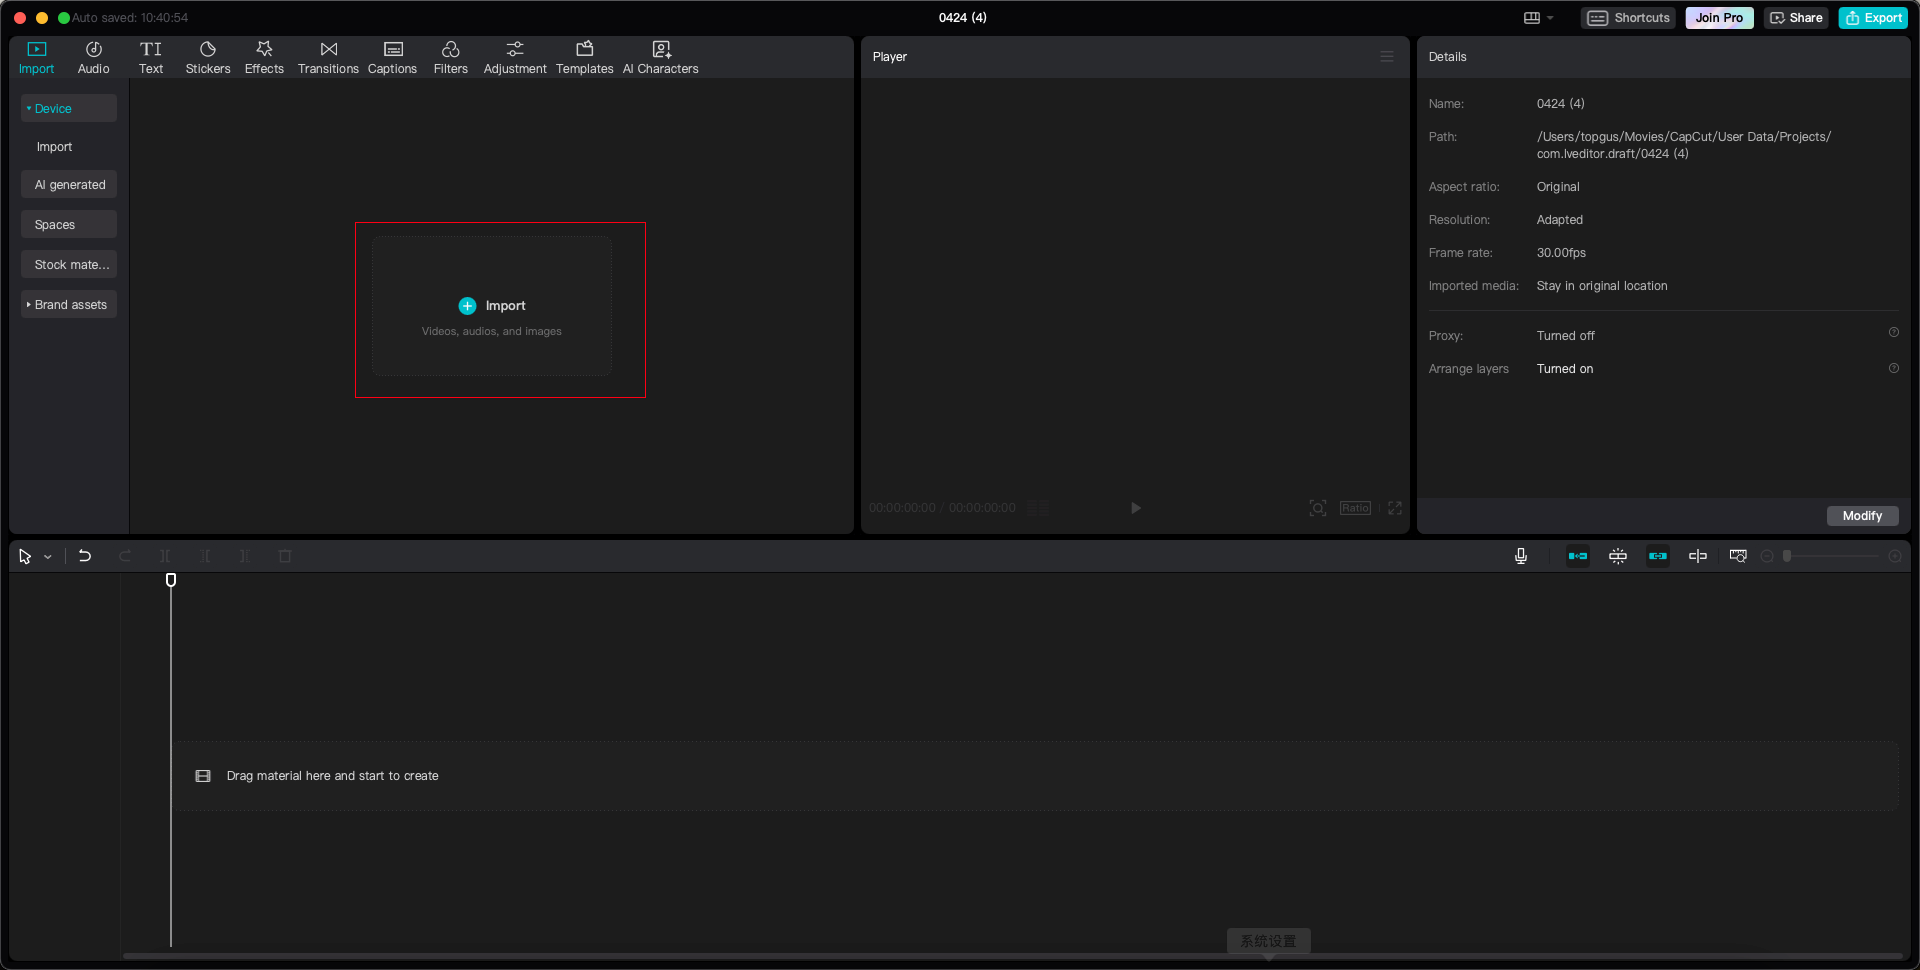Open Spaces in the sidebar

(69, 224)
